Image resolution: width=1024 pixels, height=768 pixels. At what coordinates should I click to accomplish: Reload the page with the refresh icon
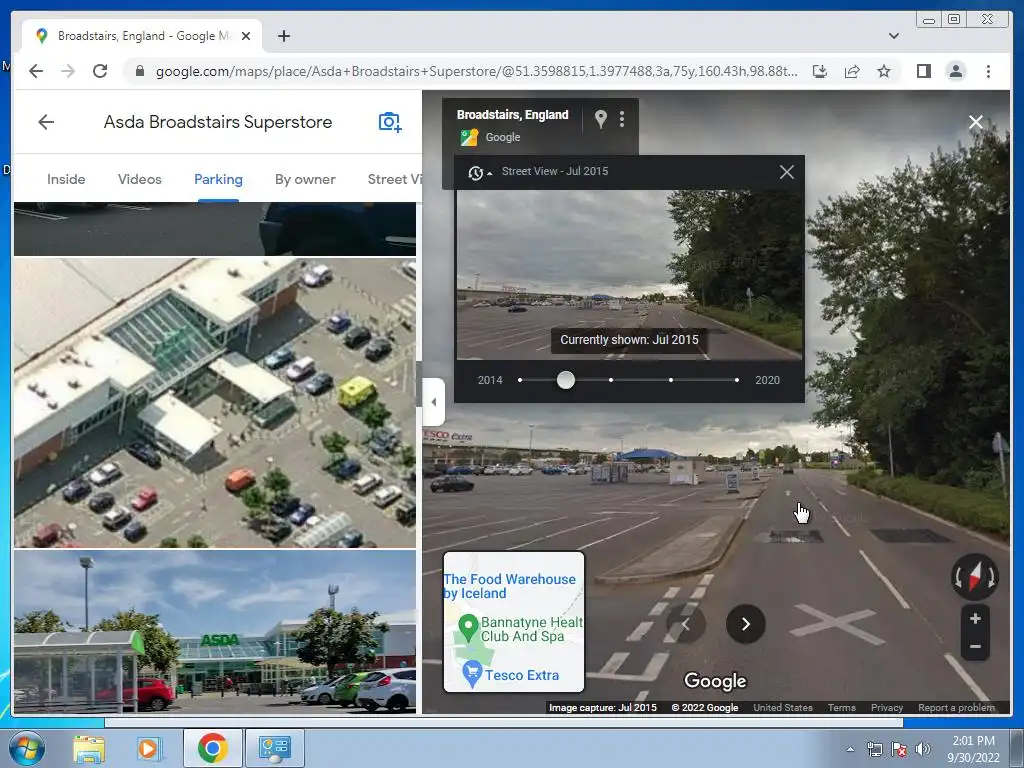(x=100, y=71)
